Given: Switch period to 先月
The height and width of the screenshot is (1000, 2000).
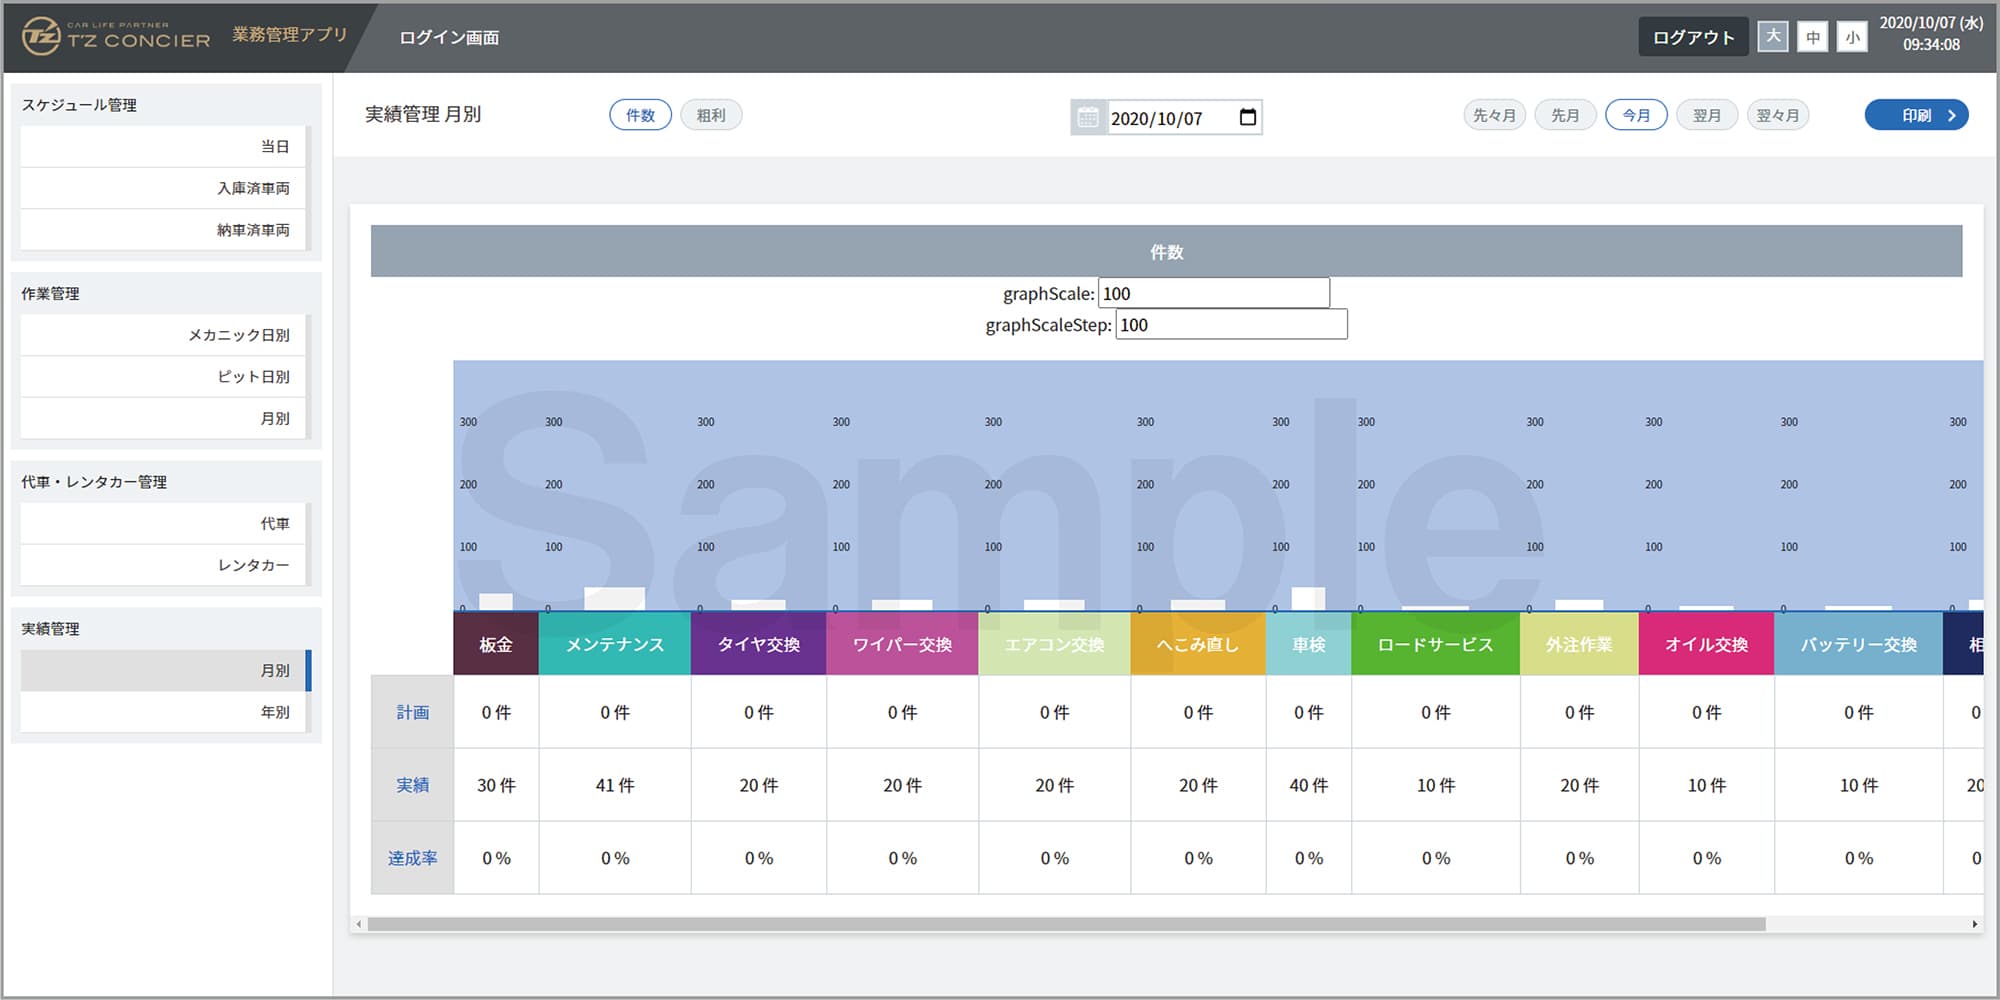Looking at the screenshot, I should tap(1565, 115).
